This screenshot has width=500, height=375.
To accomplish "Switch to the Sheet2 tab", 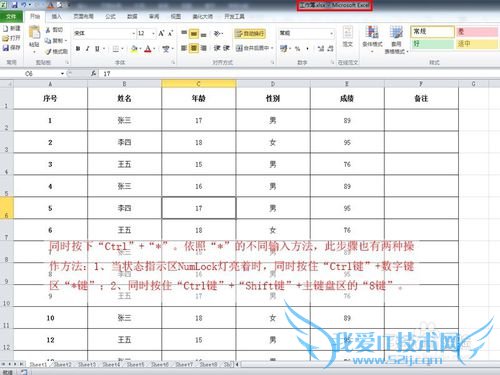I will coord(63,365).
